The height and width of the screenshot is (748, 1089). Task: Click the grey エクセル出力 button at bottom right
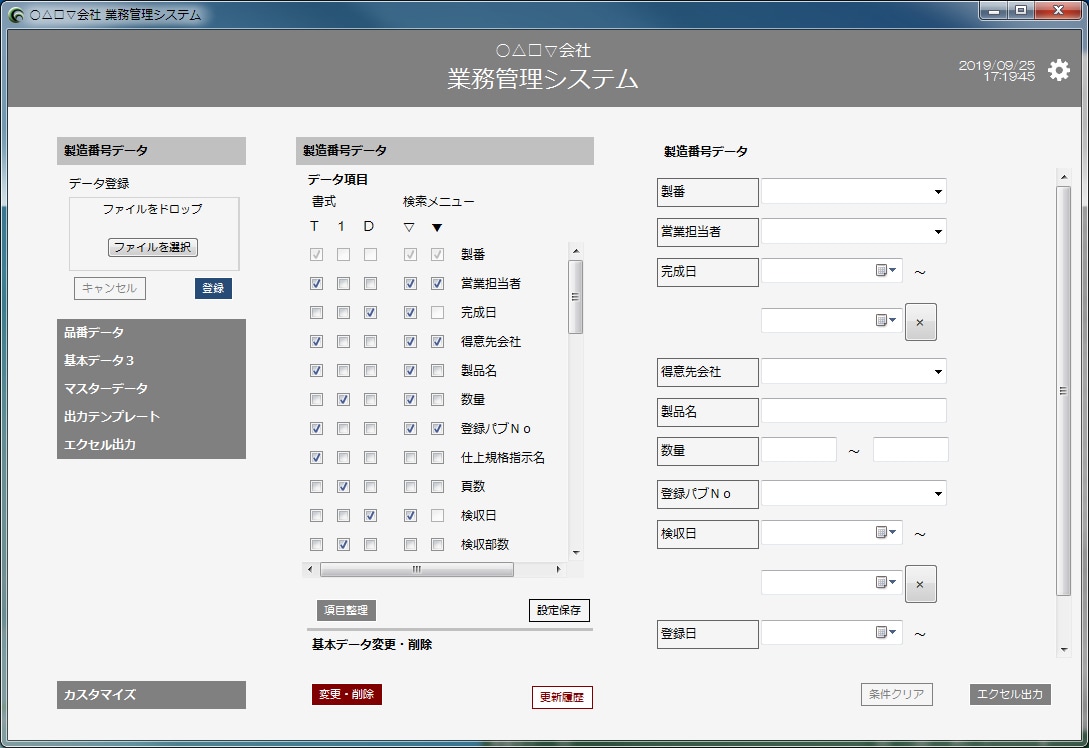coord(1010,694)
